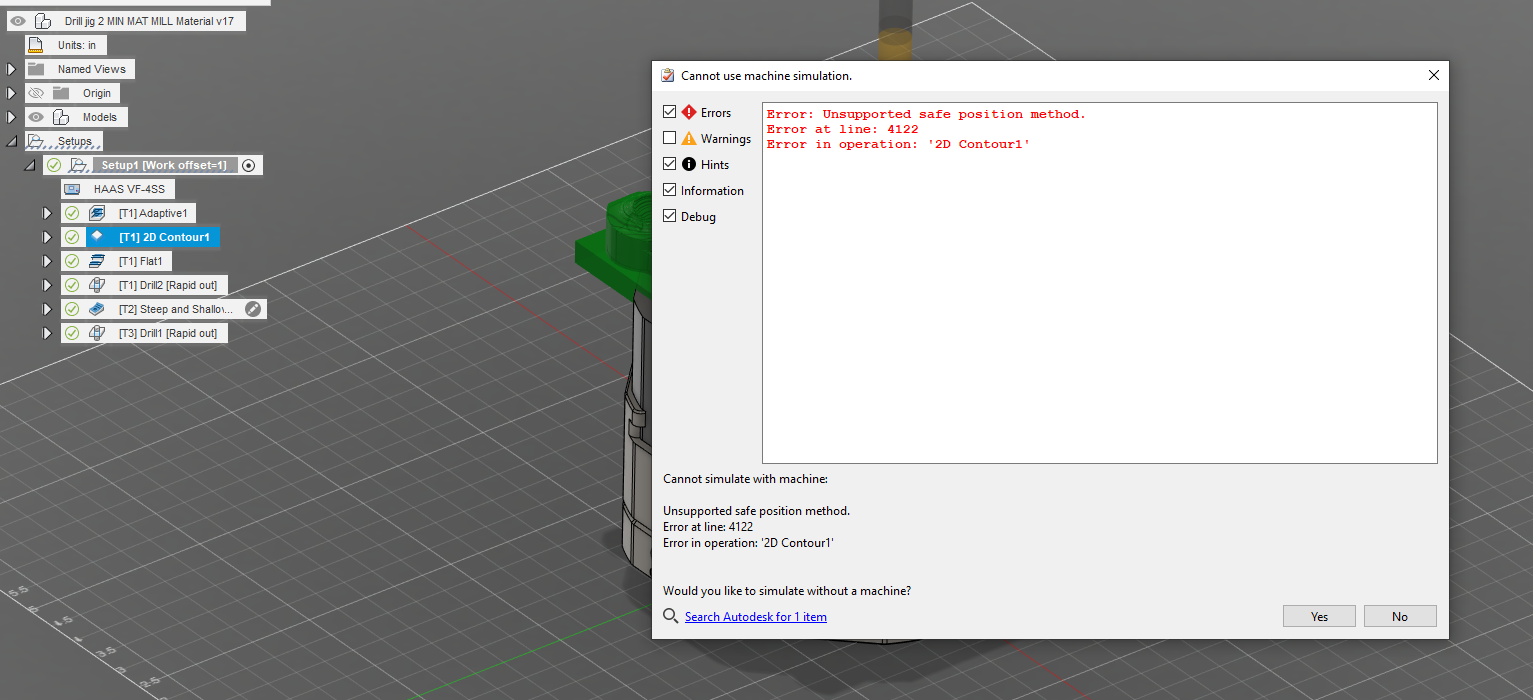The image size is (1533, 700).
Task: Enable the Warnings checkbox
Action: pos(669,138)
